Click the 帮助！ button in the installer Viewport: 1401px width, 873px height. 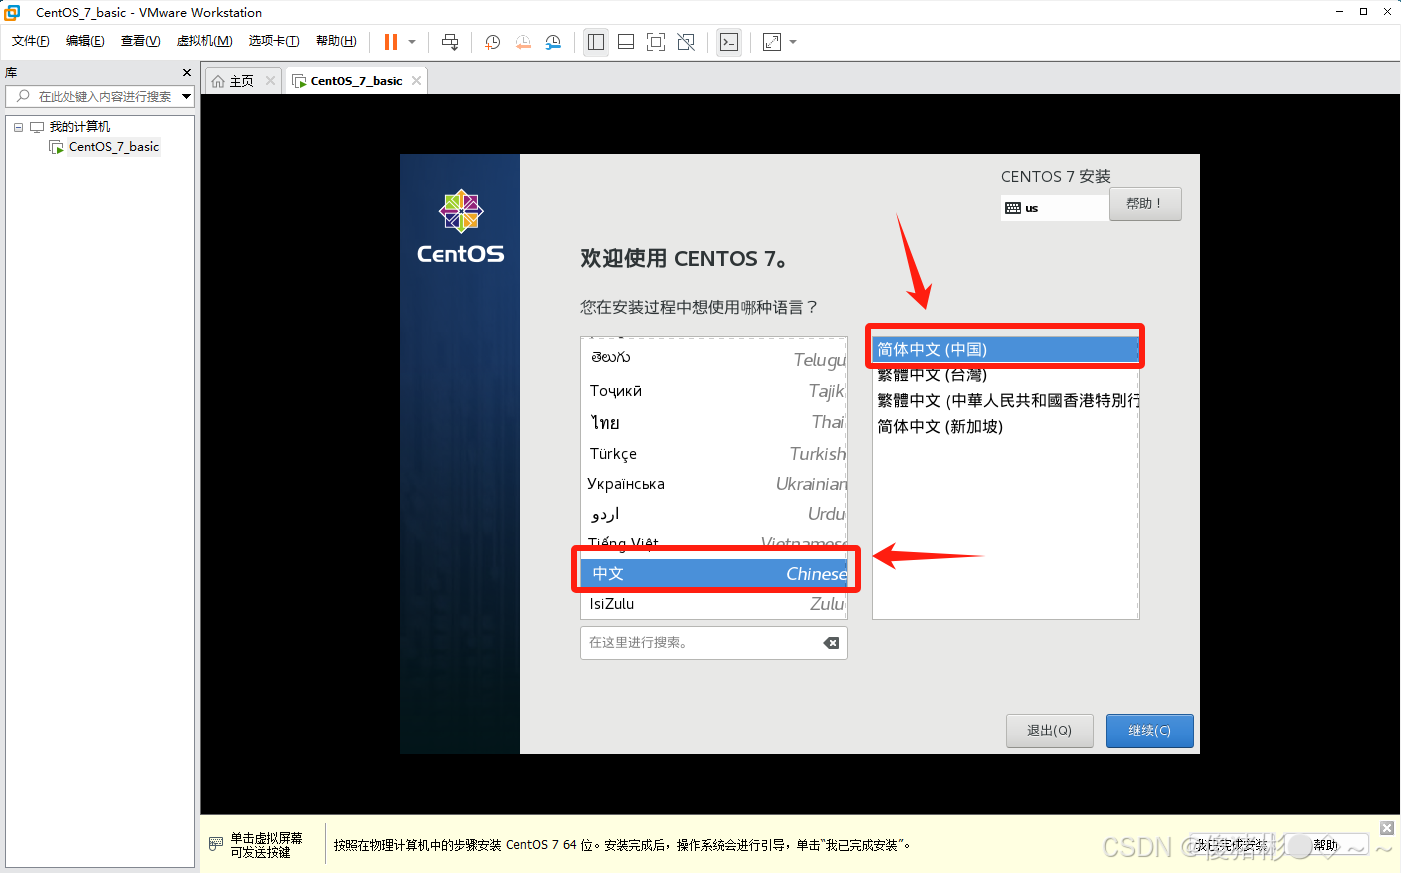point(1145,204)
